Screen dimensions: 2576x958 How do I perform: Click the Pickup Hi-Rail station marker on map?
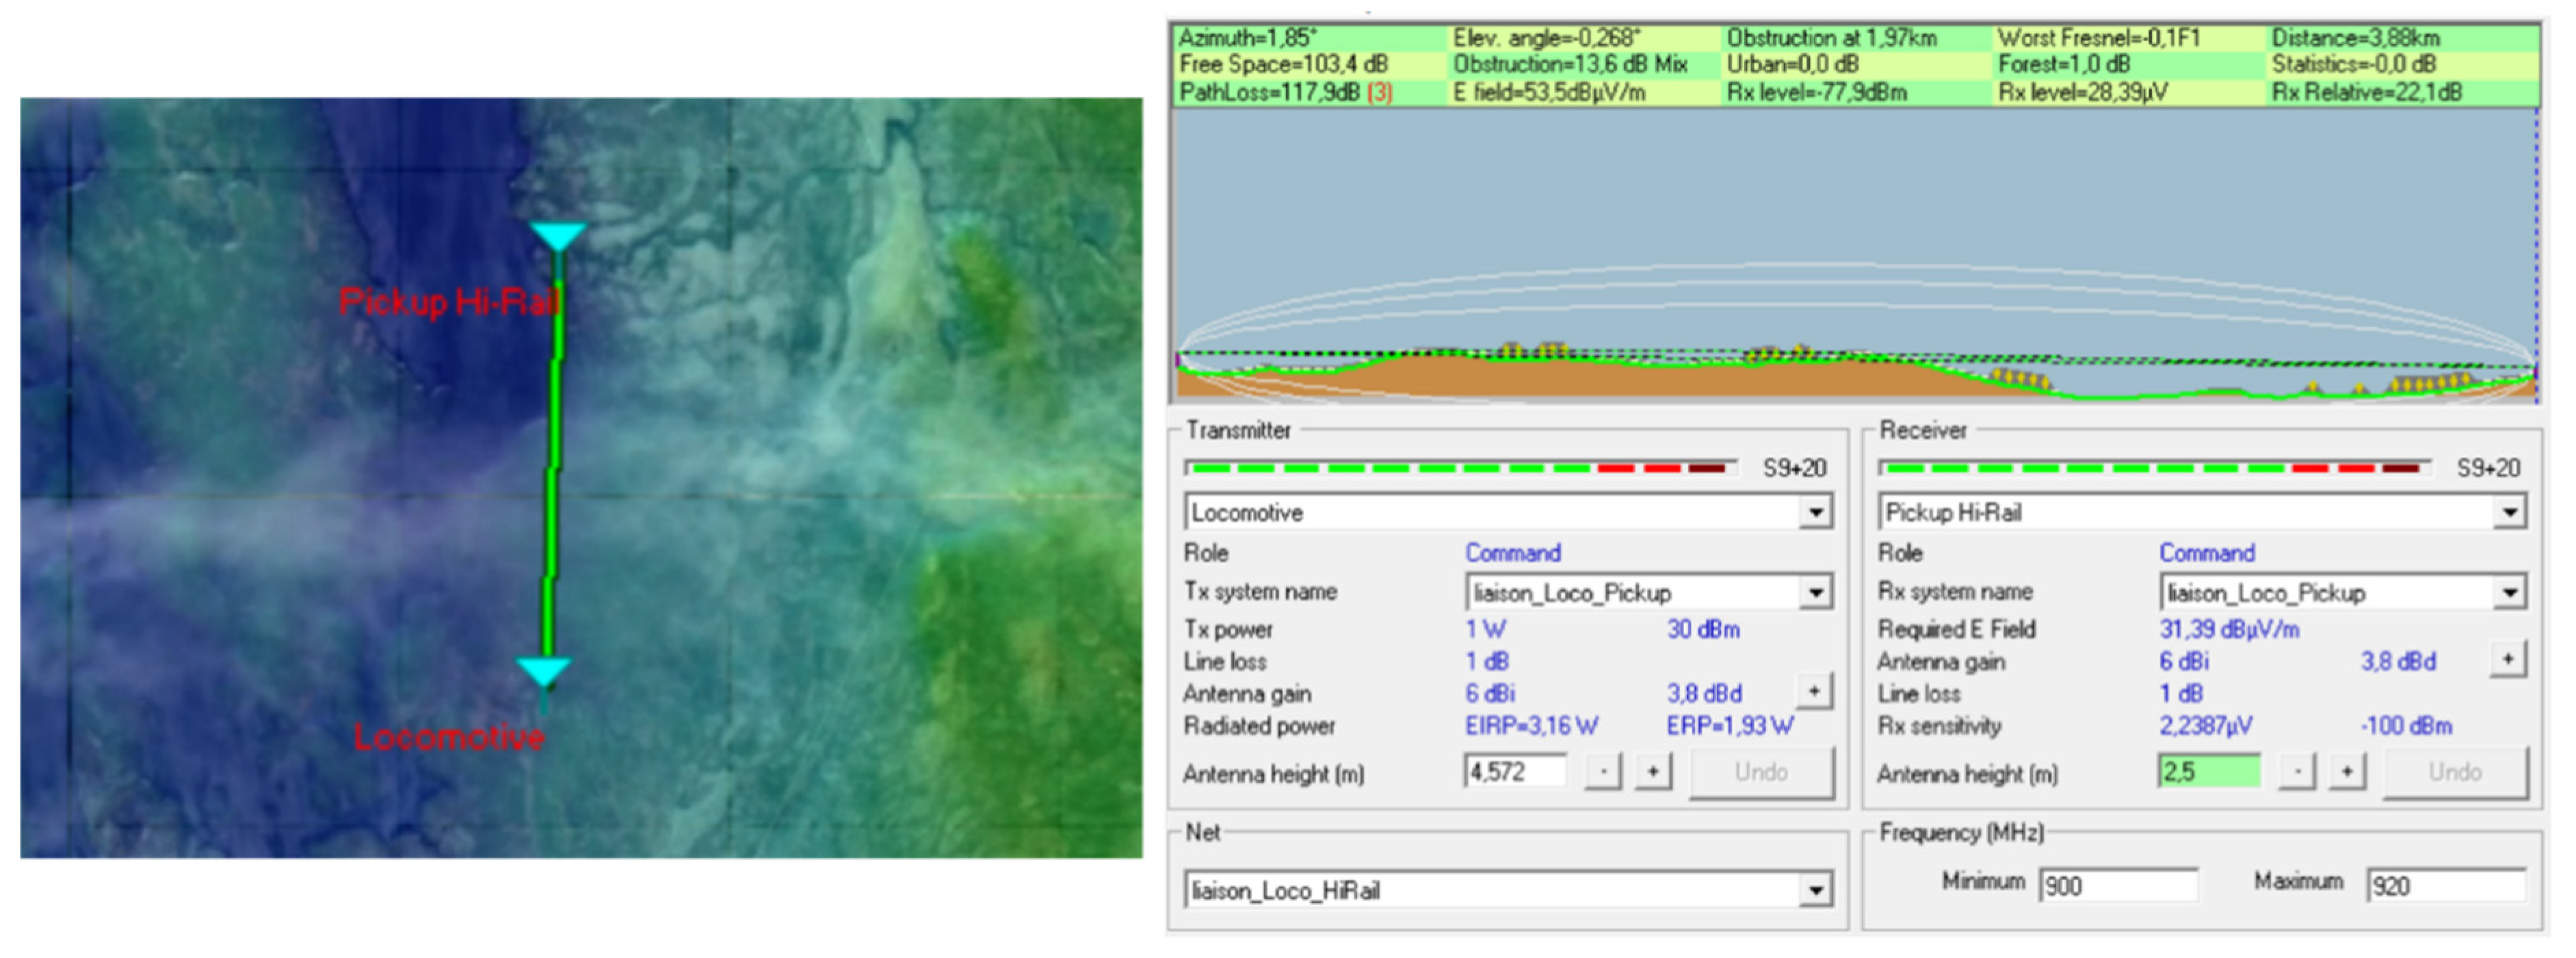pos(557,237)
